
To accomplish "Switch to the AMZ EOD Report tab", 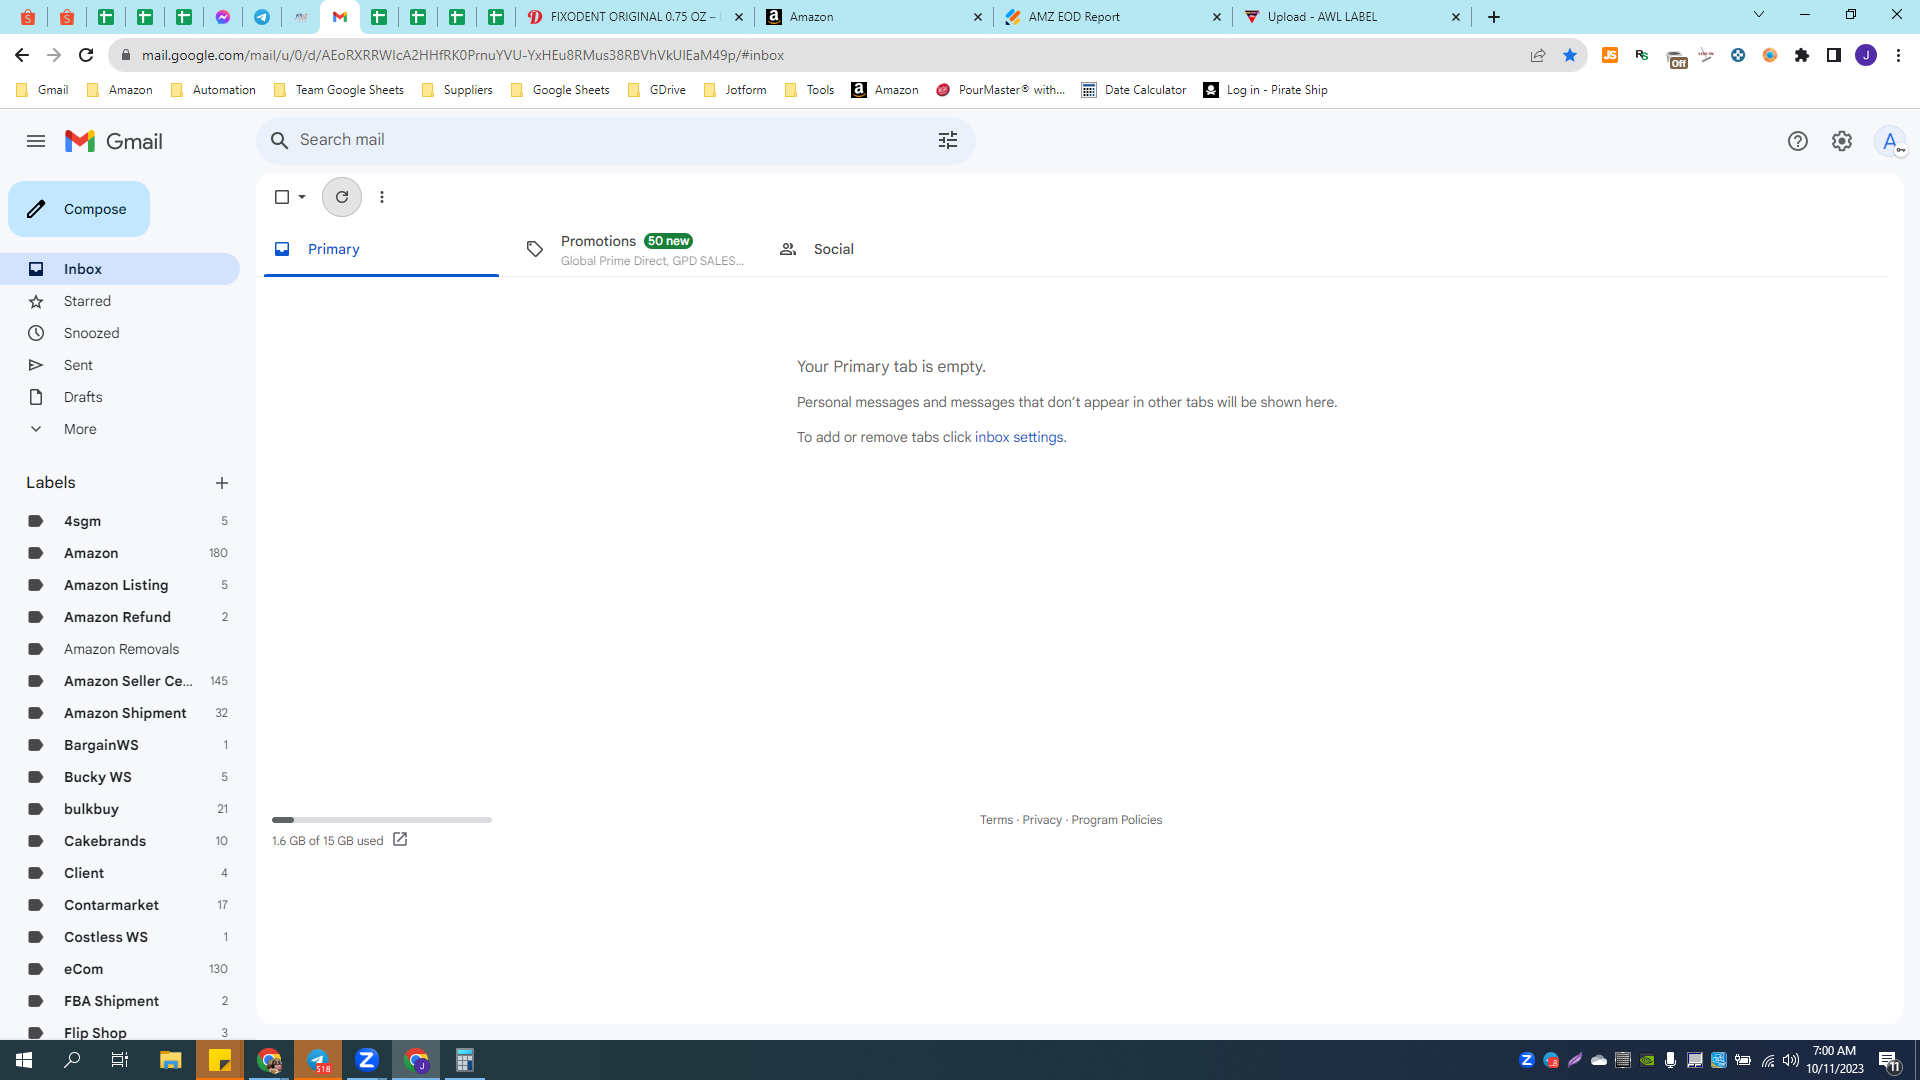I will tap(1113, 17).
